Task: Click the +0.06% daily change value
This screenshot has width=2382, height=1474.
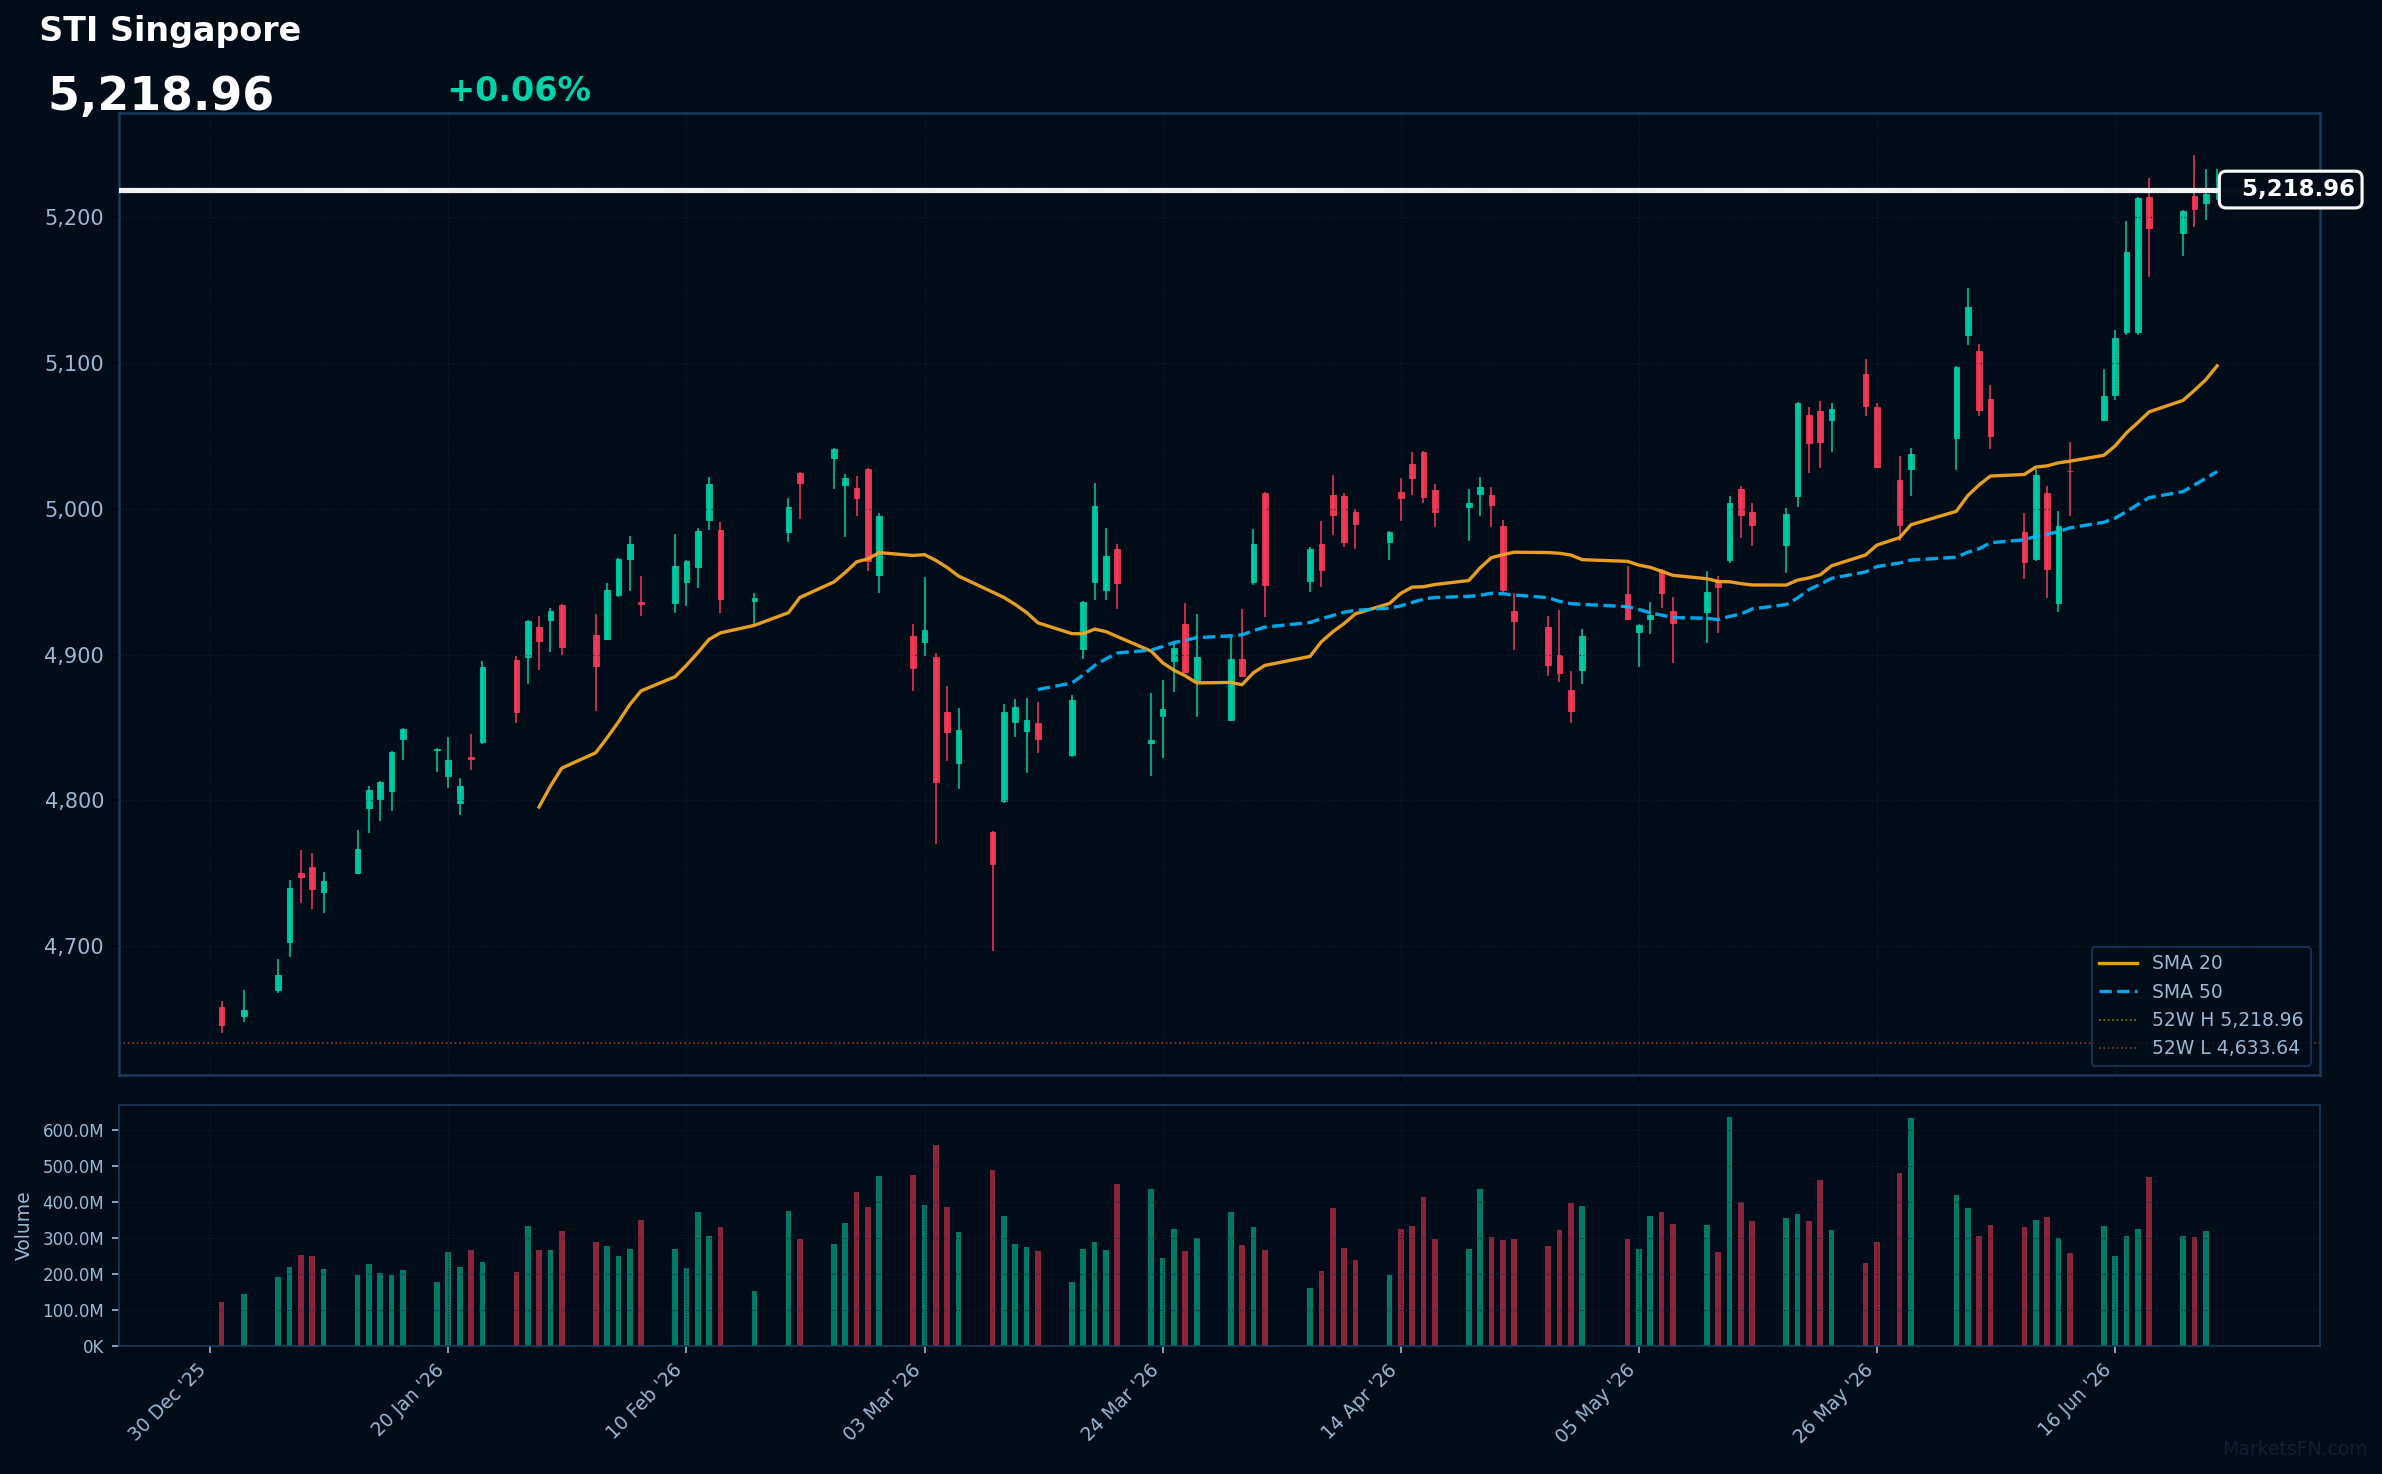Action: [x=519, y=90]
